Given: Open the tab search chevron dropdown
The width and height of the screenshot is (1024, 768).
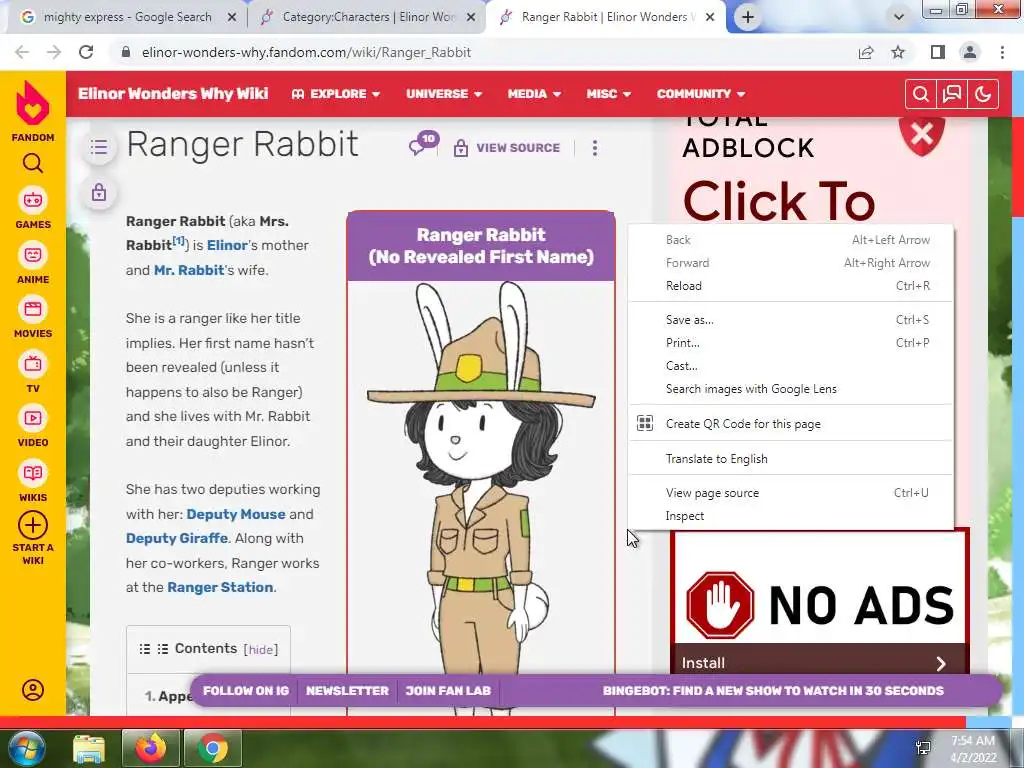Looking at the screenshot, I should pyautogui.click(x=899, y=17).
